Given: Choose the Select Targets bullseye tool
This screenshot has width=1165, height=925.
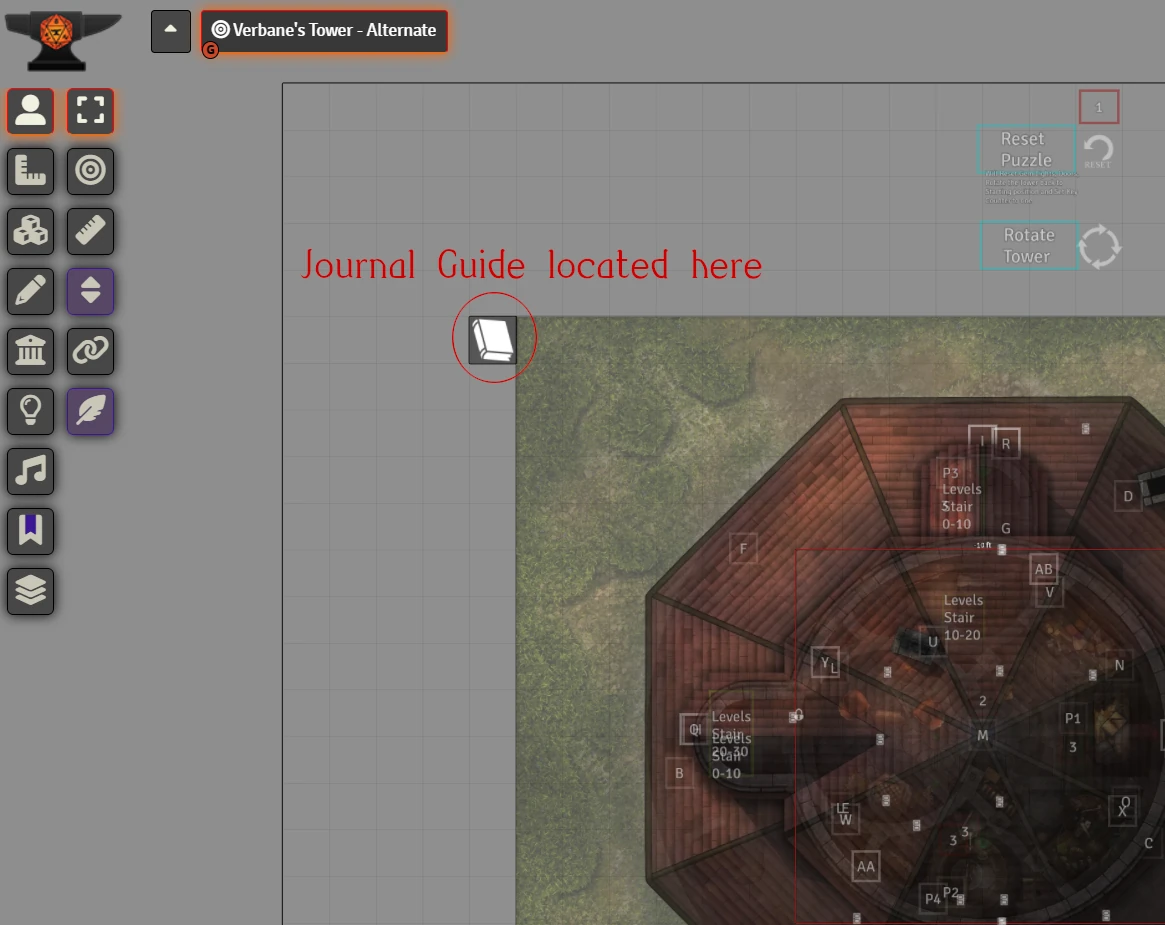Looking at the screenshot, I should tap(91, 171).
